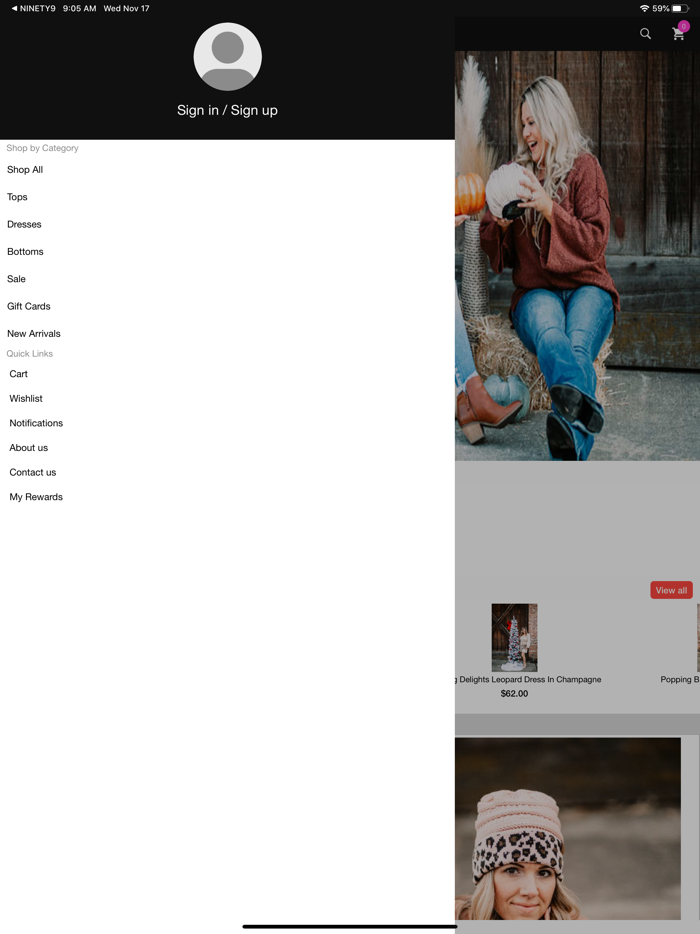The image size is (700, 934).
Task: Tap the search magnifier icon
Action: (x=645, y=34)
